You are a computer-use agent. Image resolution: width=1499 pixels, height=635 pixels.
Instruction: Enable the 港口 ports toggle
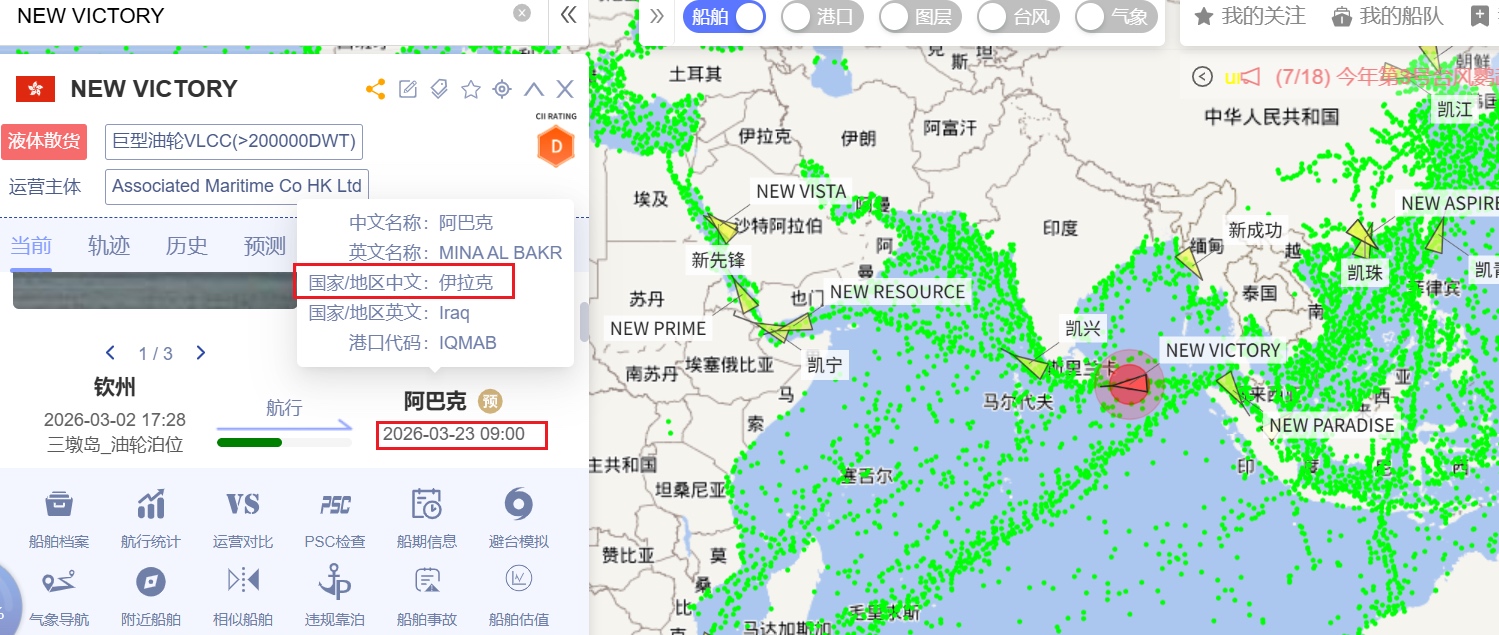822,17
